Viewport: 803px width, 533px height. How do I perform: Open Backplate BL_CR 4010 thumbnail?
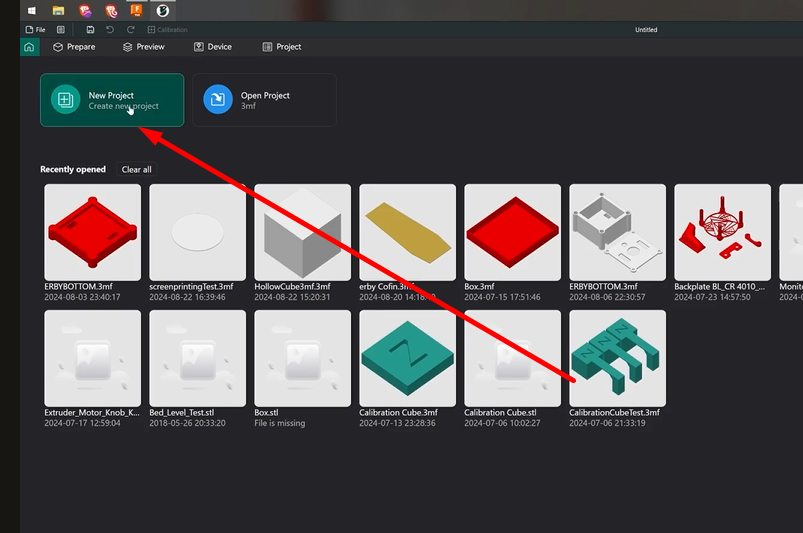723,232
